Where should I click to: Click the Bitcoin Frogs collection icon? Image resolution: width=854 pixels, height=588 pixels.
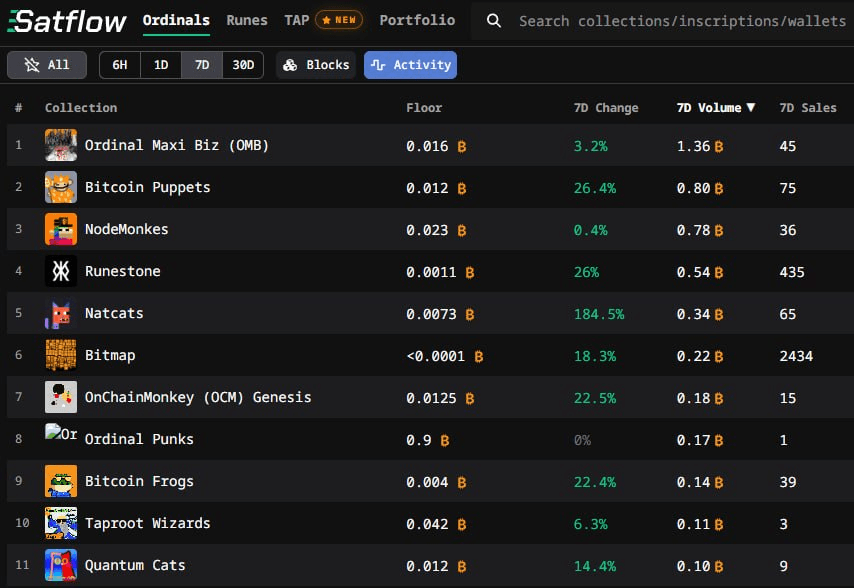pyautogui.click(x=61, y=482)
